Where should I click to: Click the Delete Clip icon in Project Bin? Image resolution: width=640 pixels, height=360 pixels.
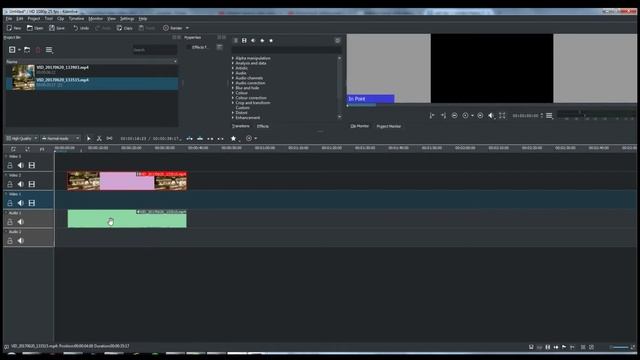38,50
